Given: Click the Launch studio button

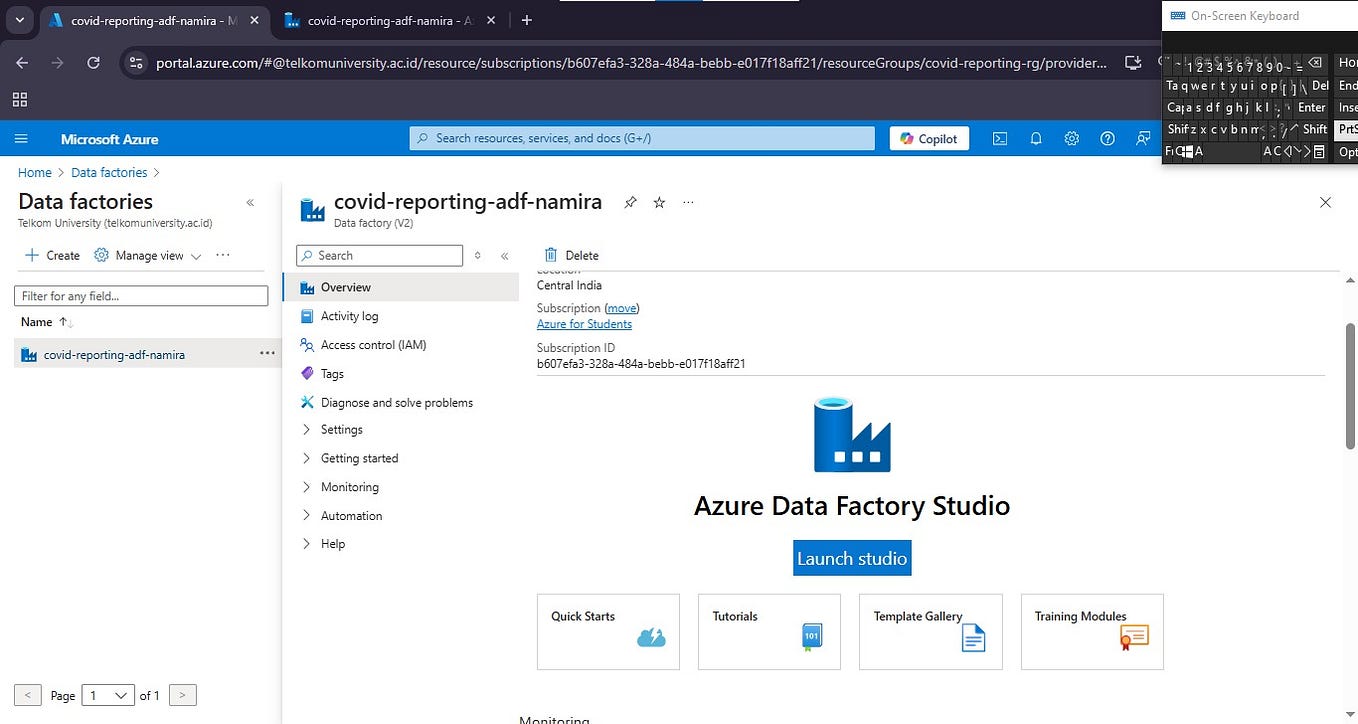Looking at the screenshot, I should (851, 558).
